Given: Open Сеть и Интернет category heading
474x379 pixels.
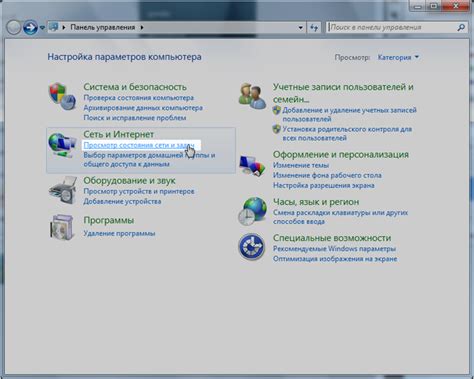Looking at the screenshot, I should pos(119,134).
